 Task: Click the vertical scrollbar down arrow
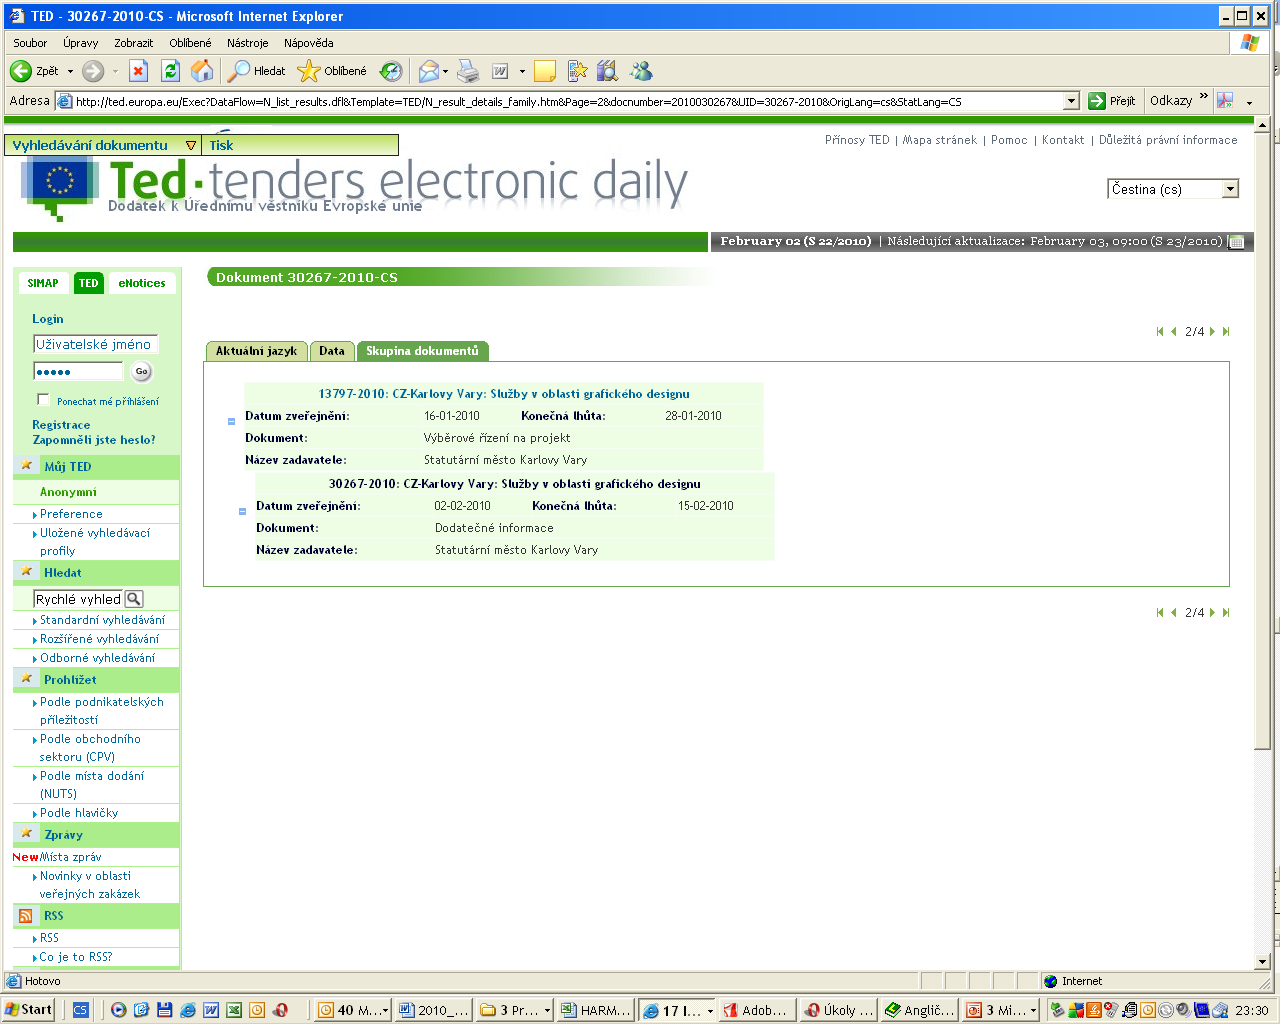(x=1262, y=961)
